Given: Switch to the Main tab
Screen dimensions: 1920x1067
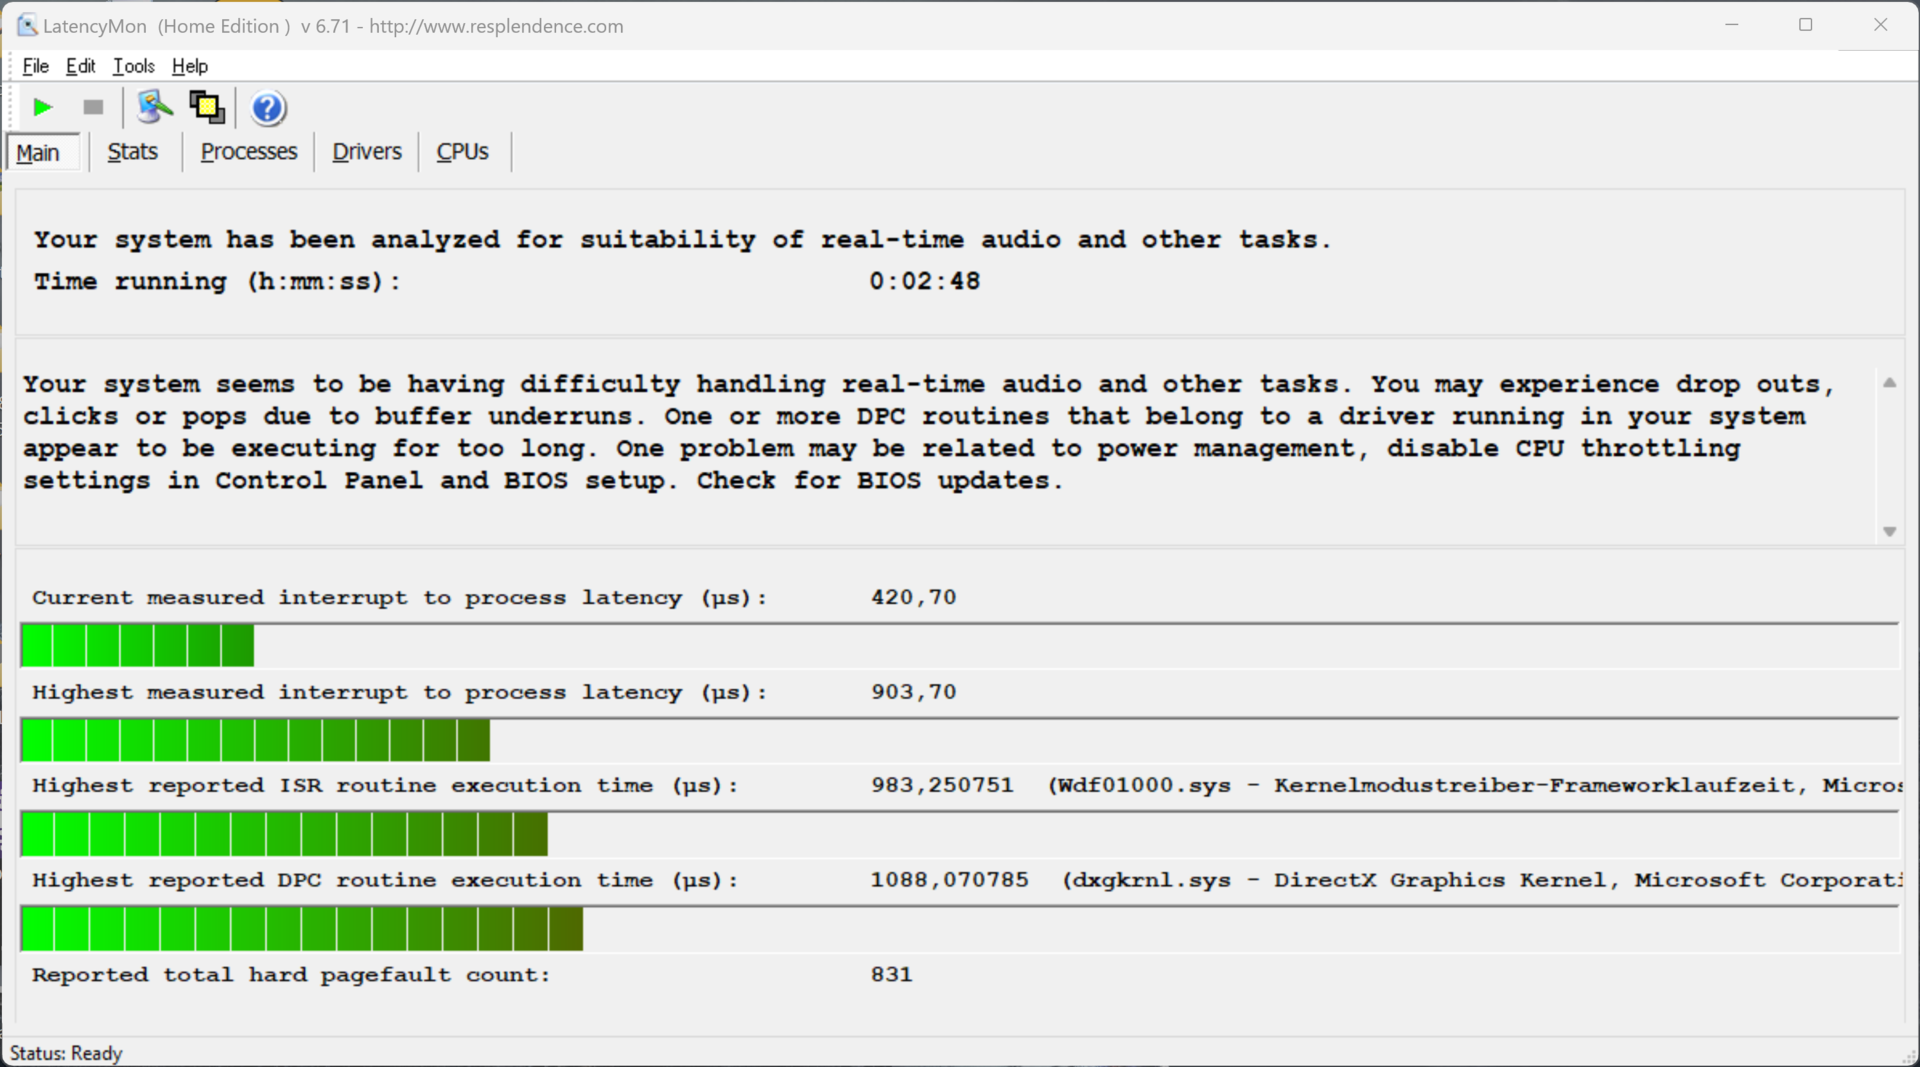Looking at the screenshot, I should coord(43,152).
